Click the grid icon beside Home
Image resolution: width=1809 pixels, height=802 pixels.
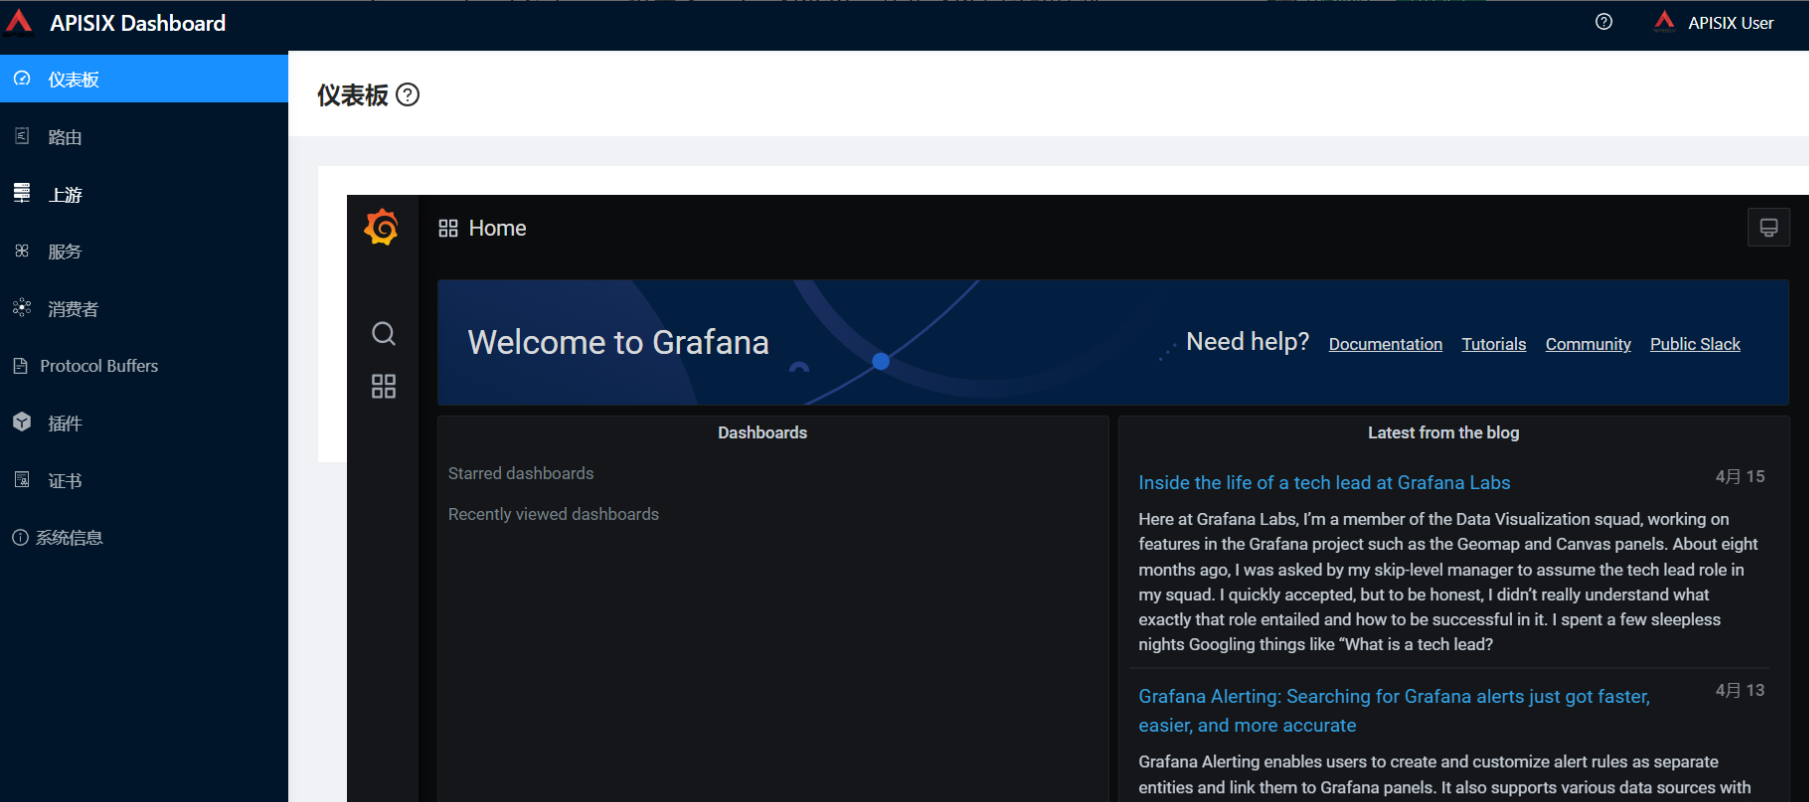coord(448,228)
